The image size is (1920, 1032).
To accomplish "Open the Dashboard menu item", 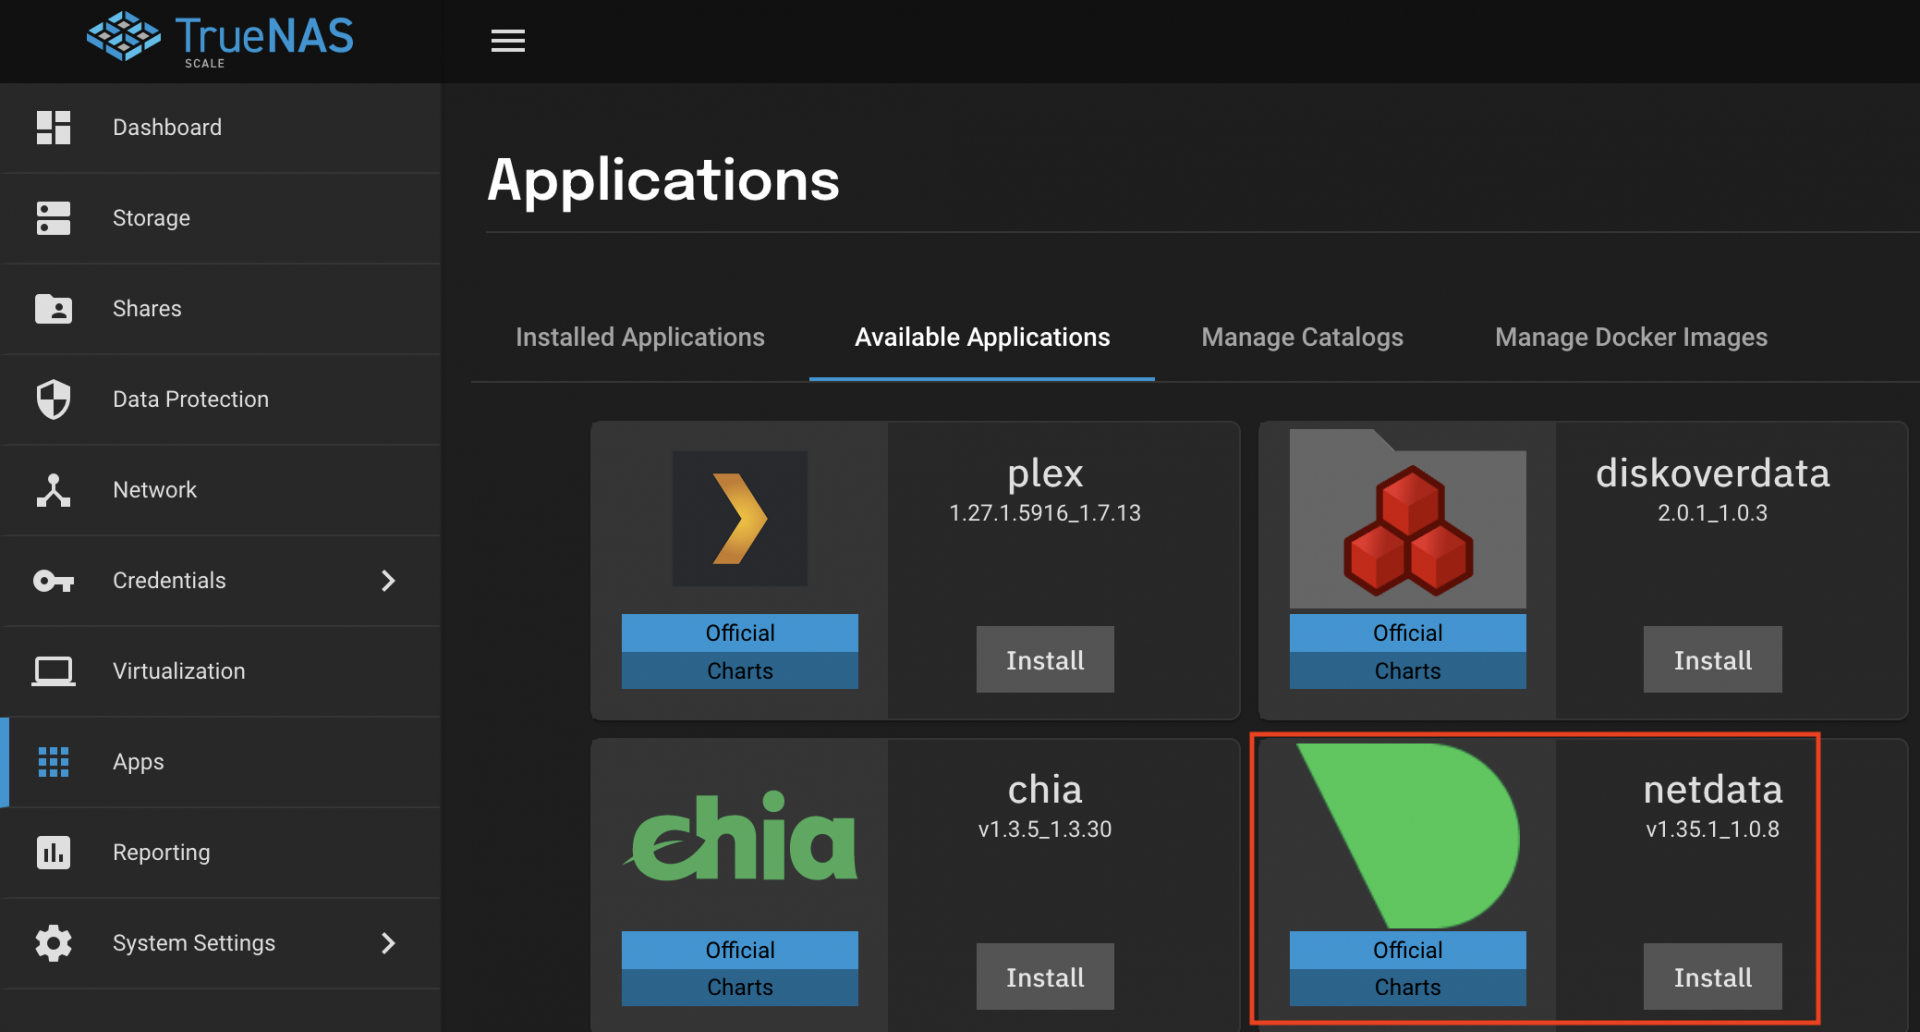I will coord(220,128).
